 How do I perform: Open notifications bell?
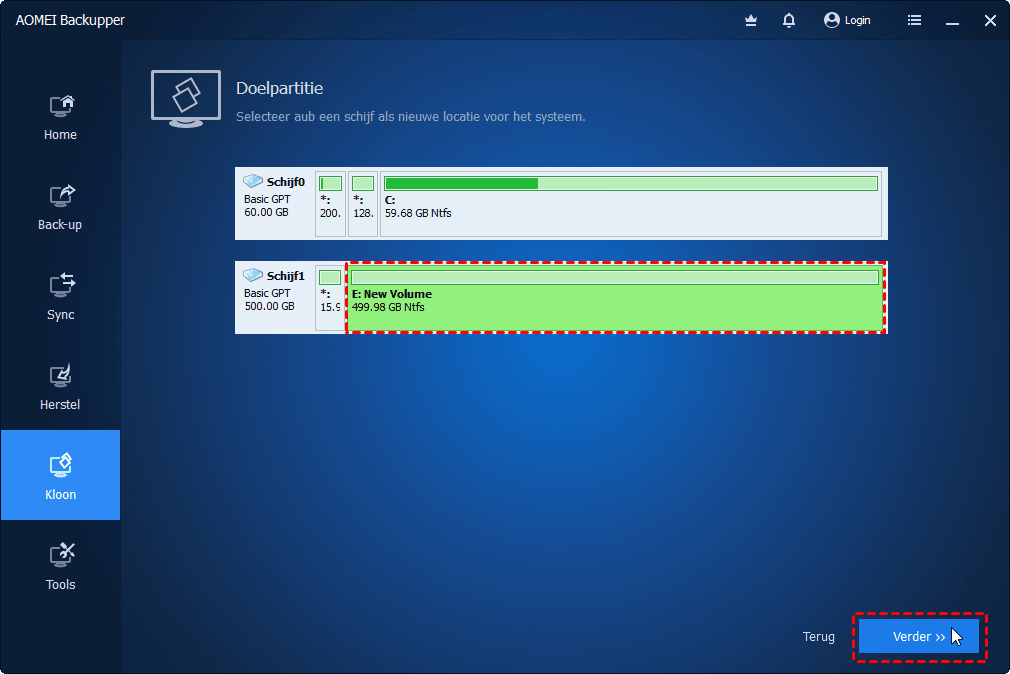(x=788, y=21)
